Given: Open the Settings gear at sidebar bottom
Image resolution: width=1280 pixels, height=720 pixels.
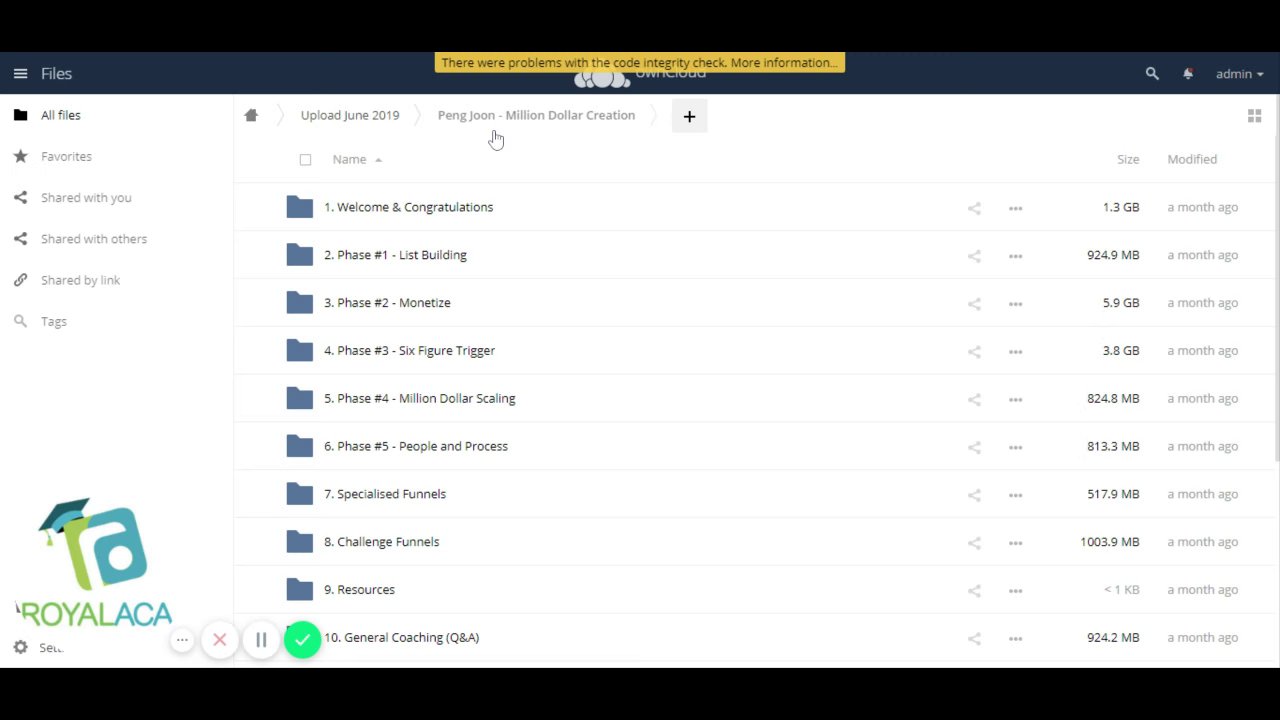Looking at the screenshot, I should coord(20,648).
